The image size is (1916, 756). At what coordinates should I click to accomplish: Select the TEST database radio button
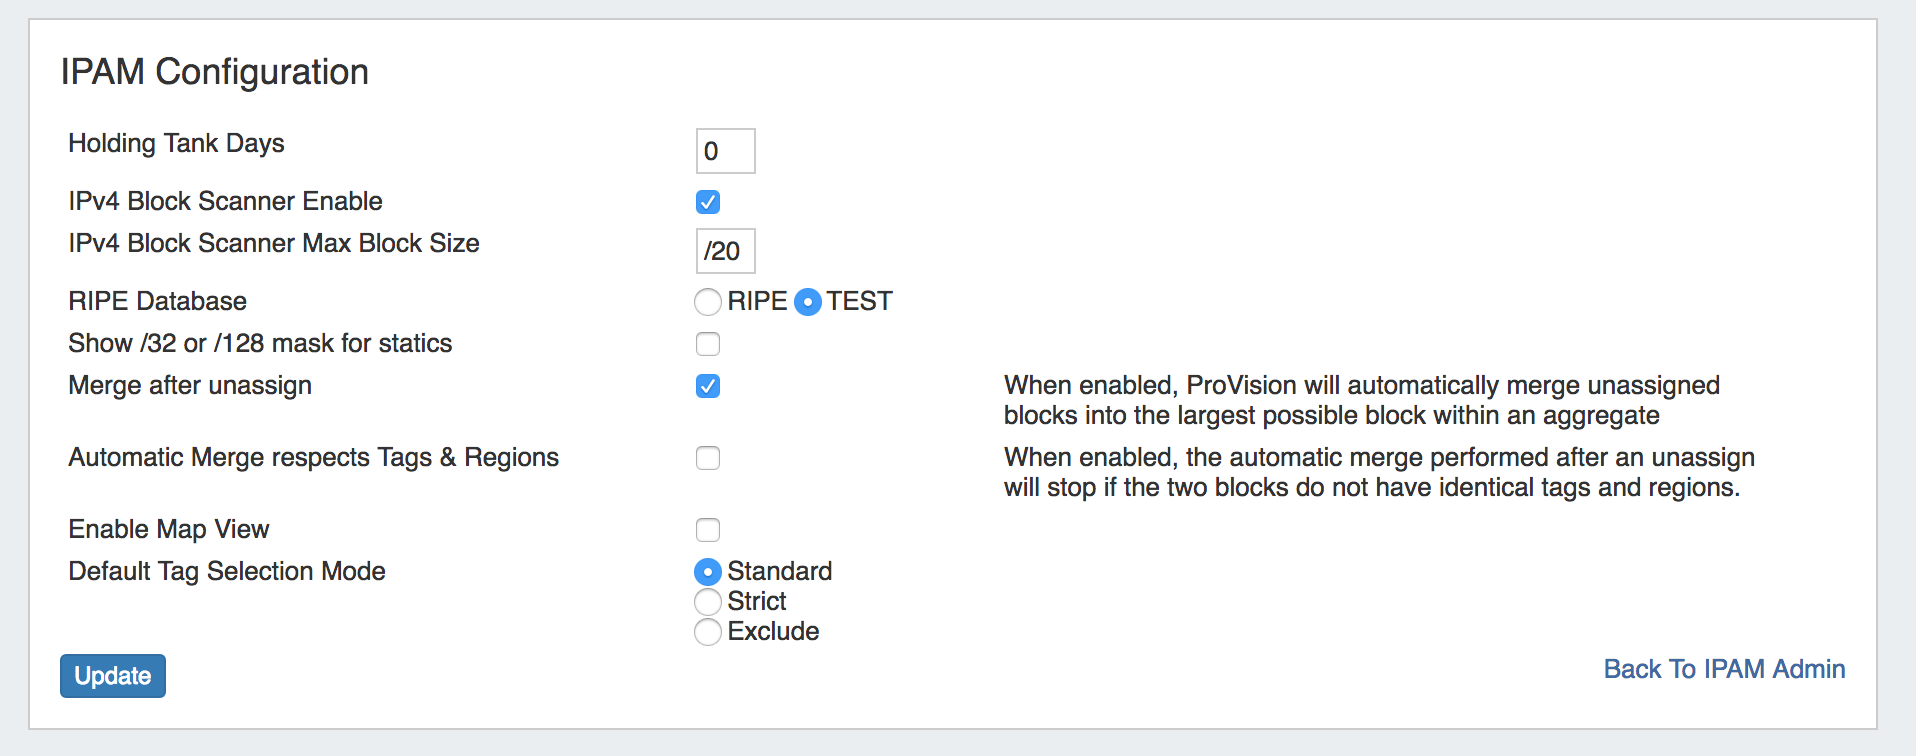(808, 302)
